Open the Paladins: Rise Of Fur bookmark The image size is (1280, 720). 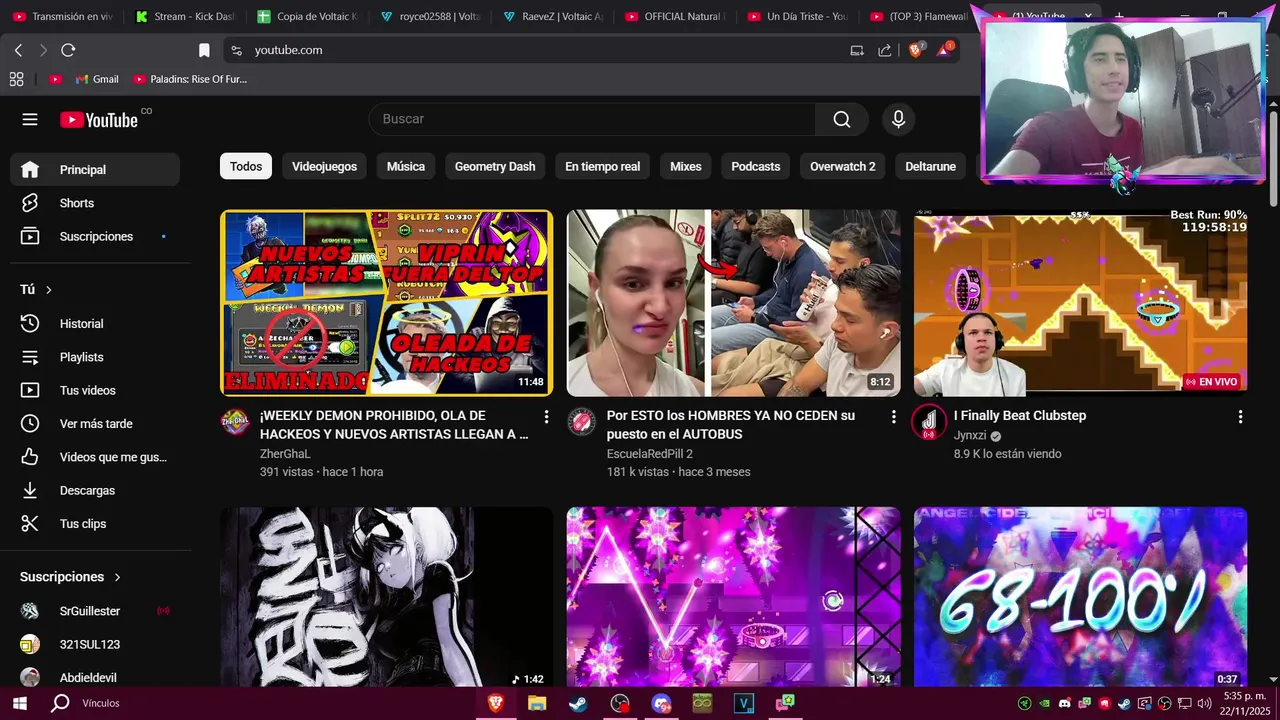click(190, 79)
